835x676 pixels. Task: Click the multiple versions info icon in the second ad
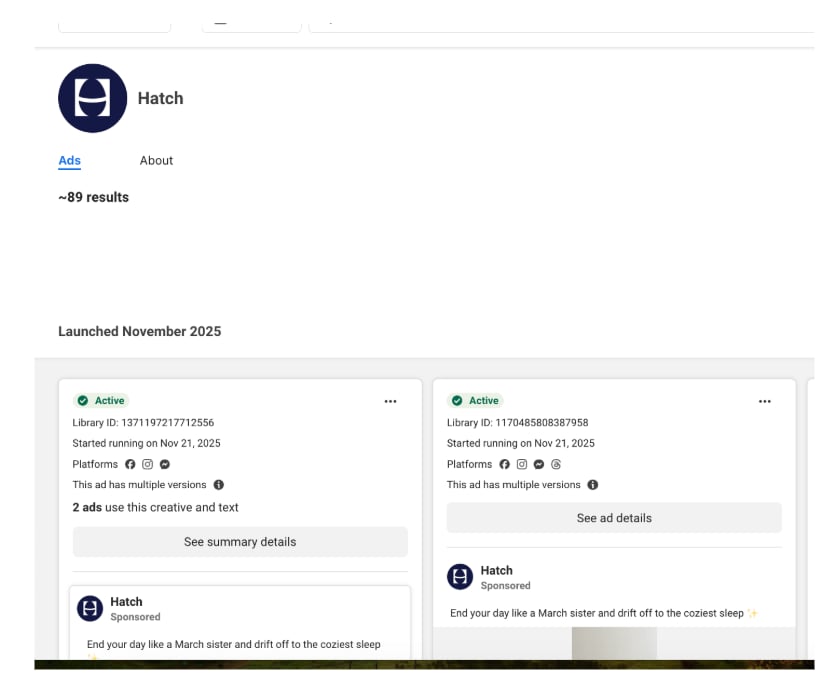593,485
